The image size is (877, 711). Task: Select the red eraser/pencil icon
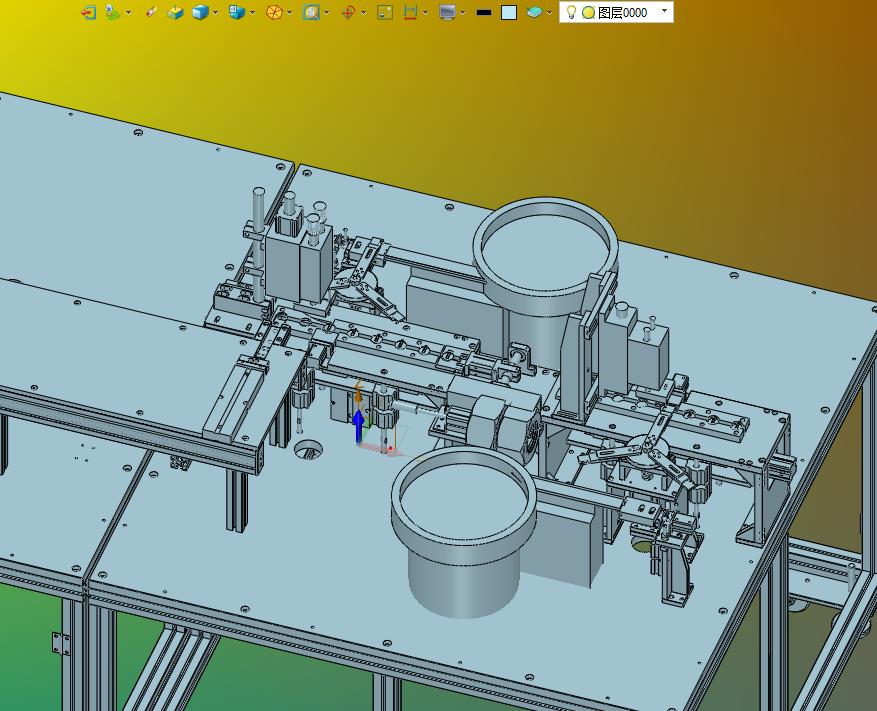coord(151,12)
